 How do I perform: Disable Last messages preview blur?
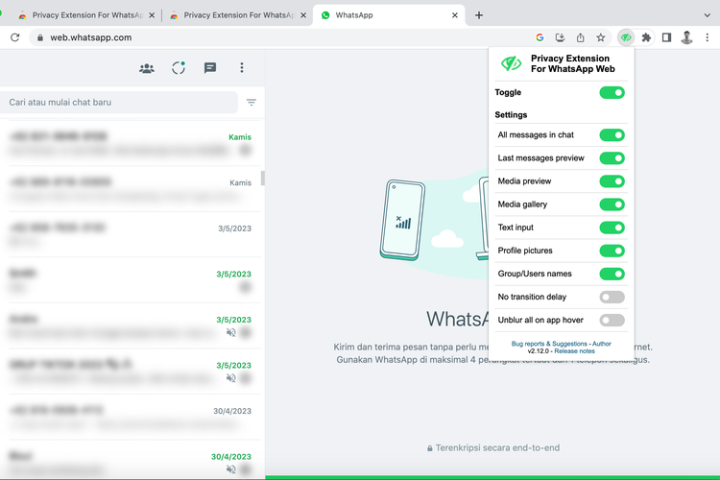[x=612, y=158]
